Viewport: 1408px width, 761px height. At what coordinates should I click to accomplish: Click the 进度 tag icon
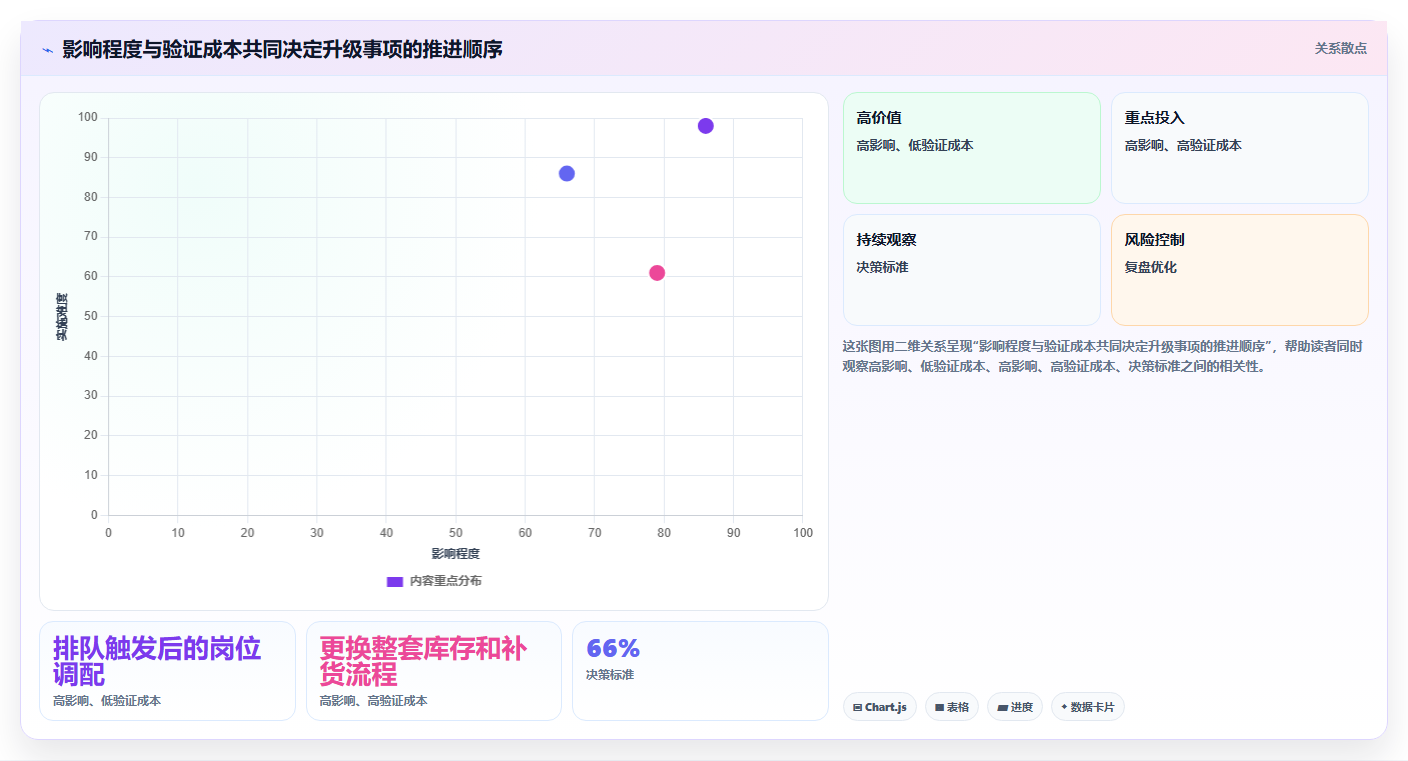pyautogui.click(x=1002, y=707)
